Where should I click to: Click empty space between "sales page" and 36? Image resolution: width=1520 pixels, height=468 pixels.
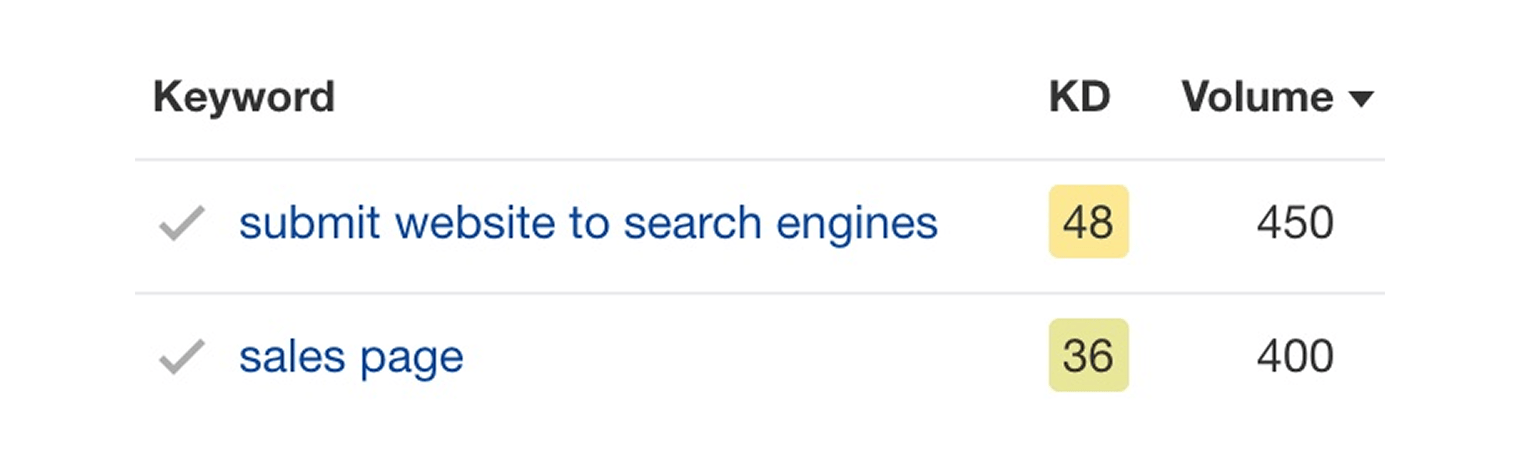pos(750,357)
